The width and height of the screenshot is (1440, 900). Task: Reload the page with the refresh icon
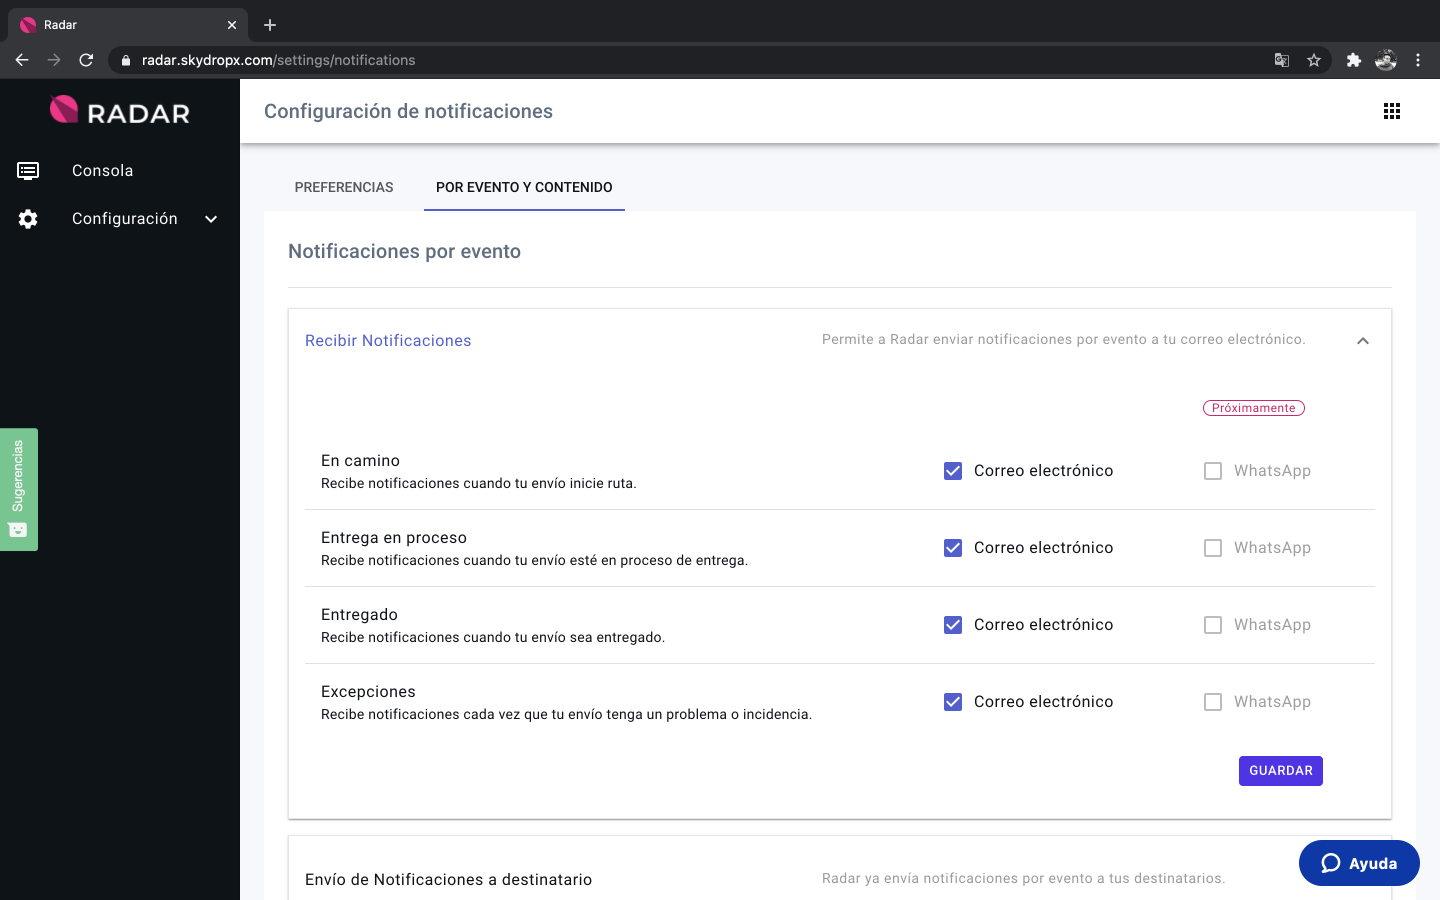[86, 60]
